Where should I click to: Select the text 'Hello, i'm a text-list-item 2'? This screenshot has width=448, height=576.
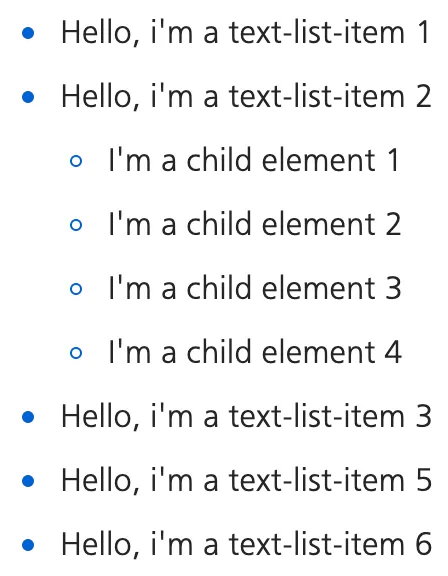coord(246,97)
